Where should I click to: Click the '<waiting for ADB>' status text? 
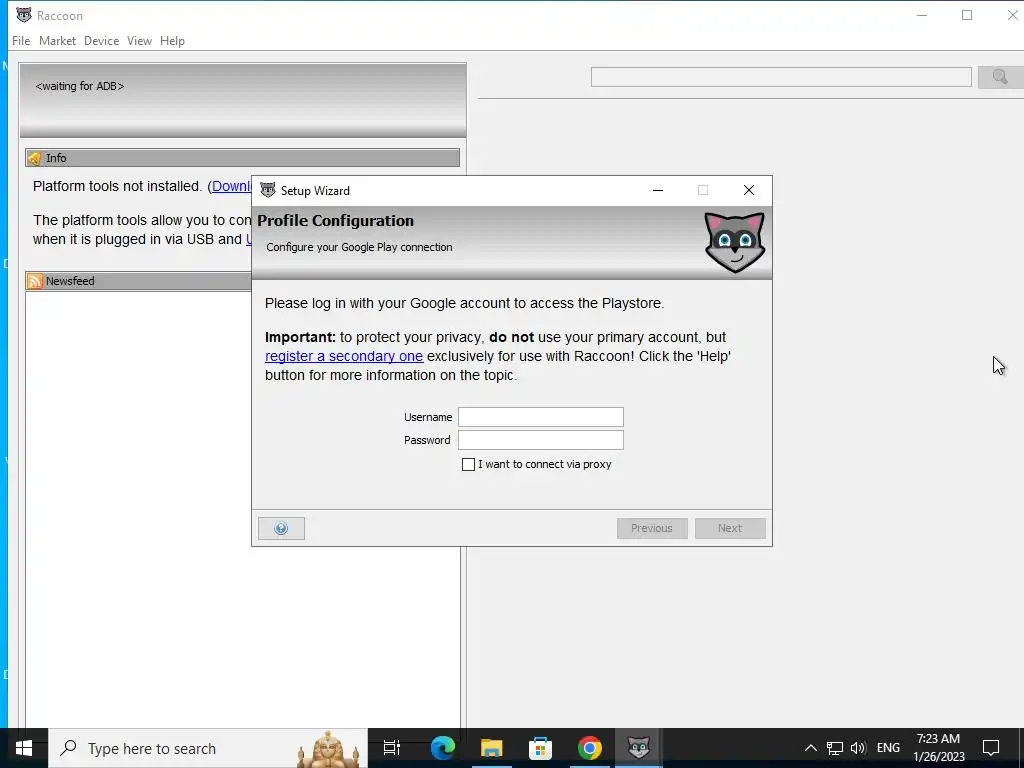tap(80, 86)
